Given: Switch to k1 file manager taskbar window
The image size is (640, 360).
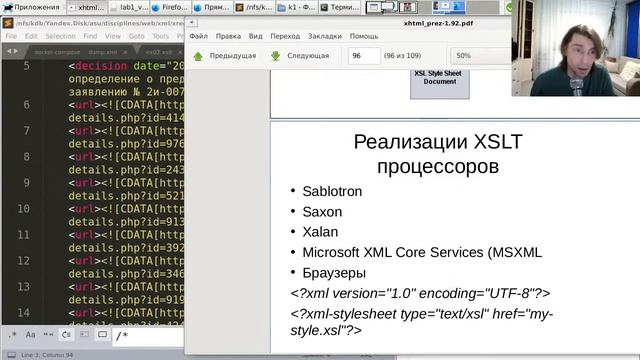Looking at the screenshot, I should click(296, 7).
